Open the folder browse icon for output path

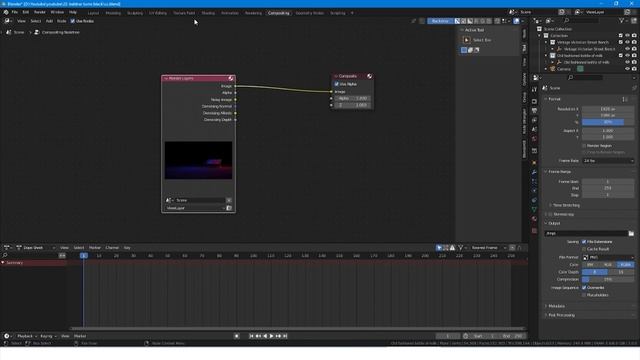tap(631, 233)
